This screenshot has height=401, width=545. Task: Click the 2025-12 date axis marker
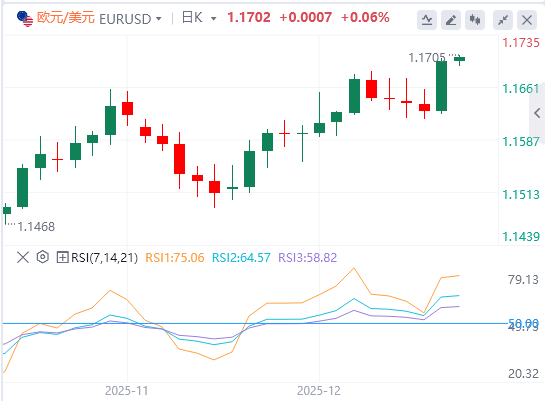(x=319, y=391)
